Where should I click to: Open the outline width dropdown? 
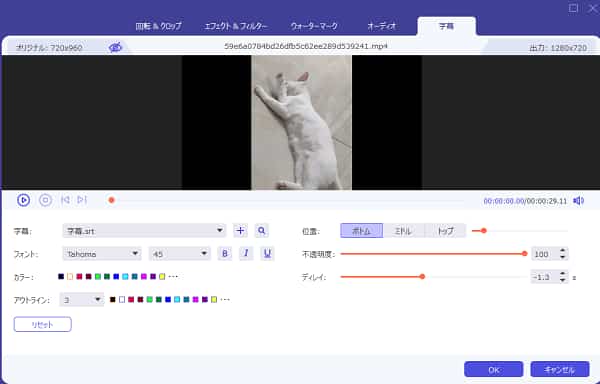(x=82, y=299)
